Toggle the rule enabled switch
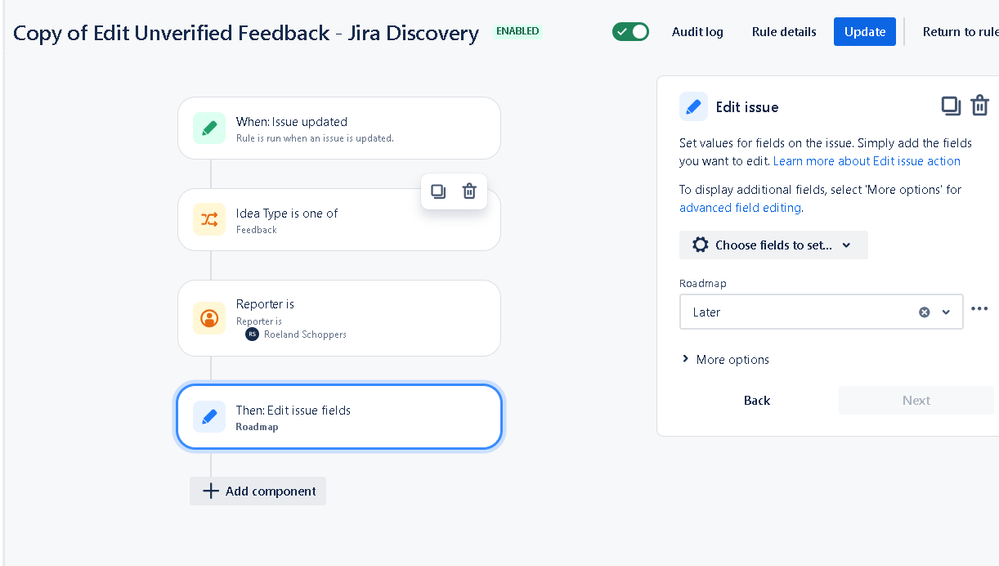This screenshot has height=566, width=999. pos(630,32)
